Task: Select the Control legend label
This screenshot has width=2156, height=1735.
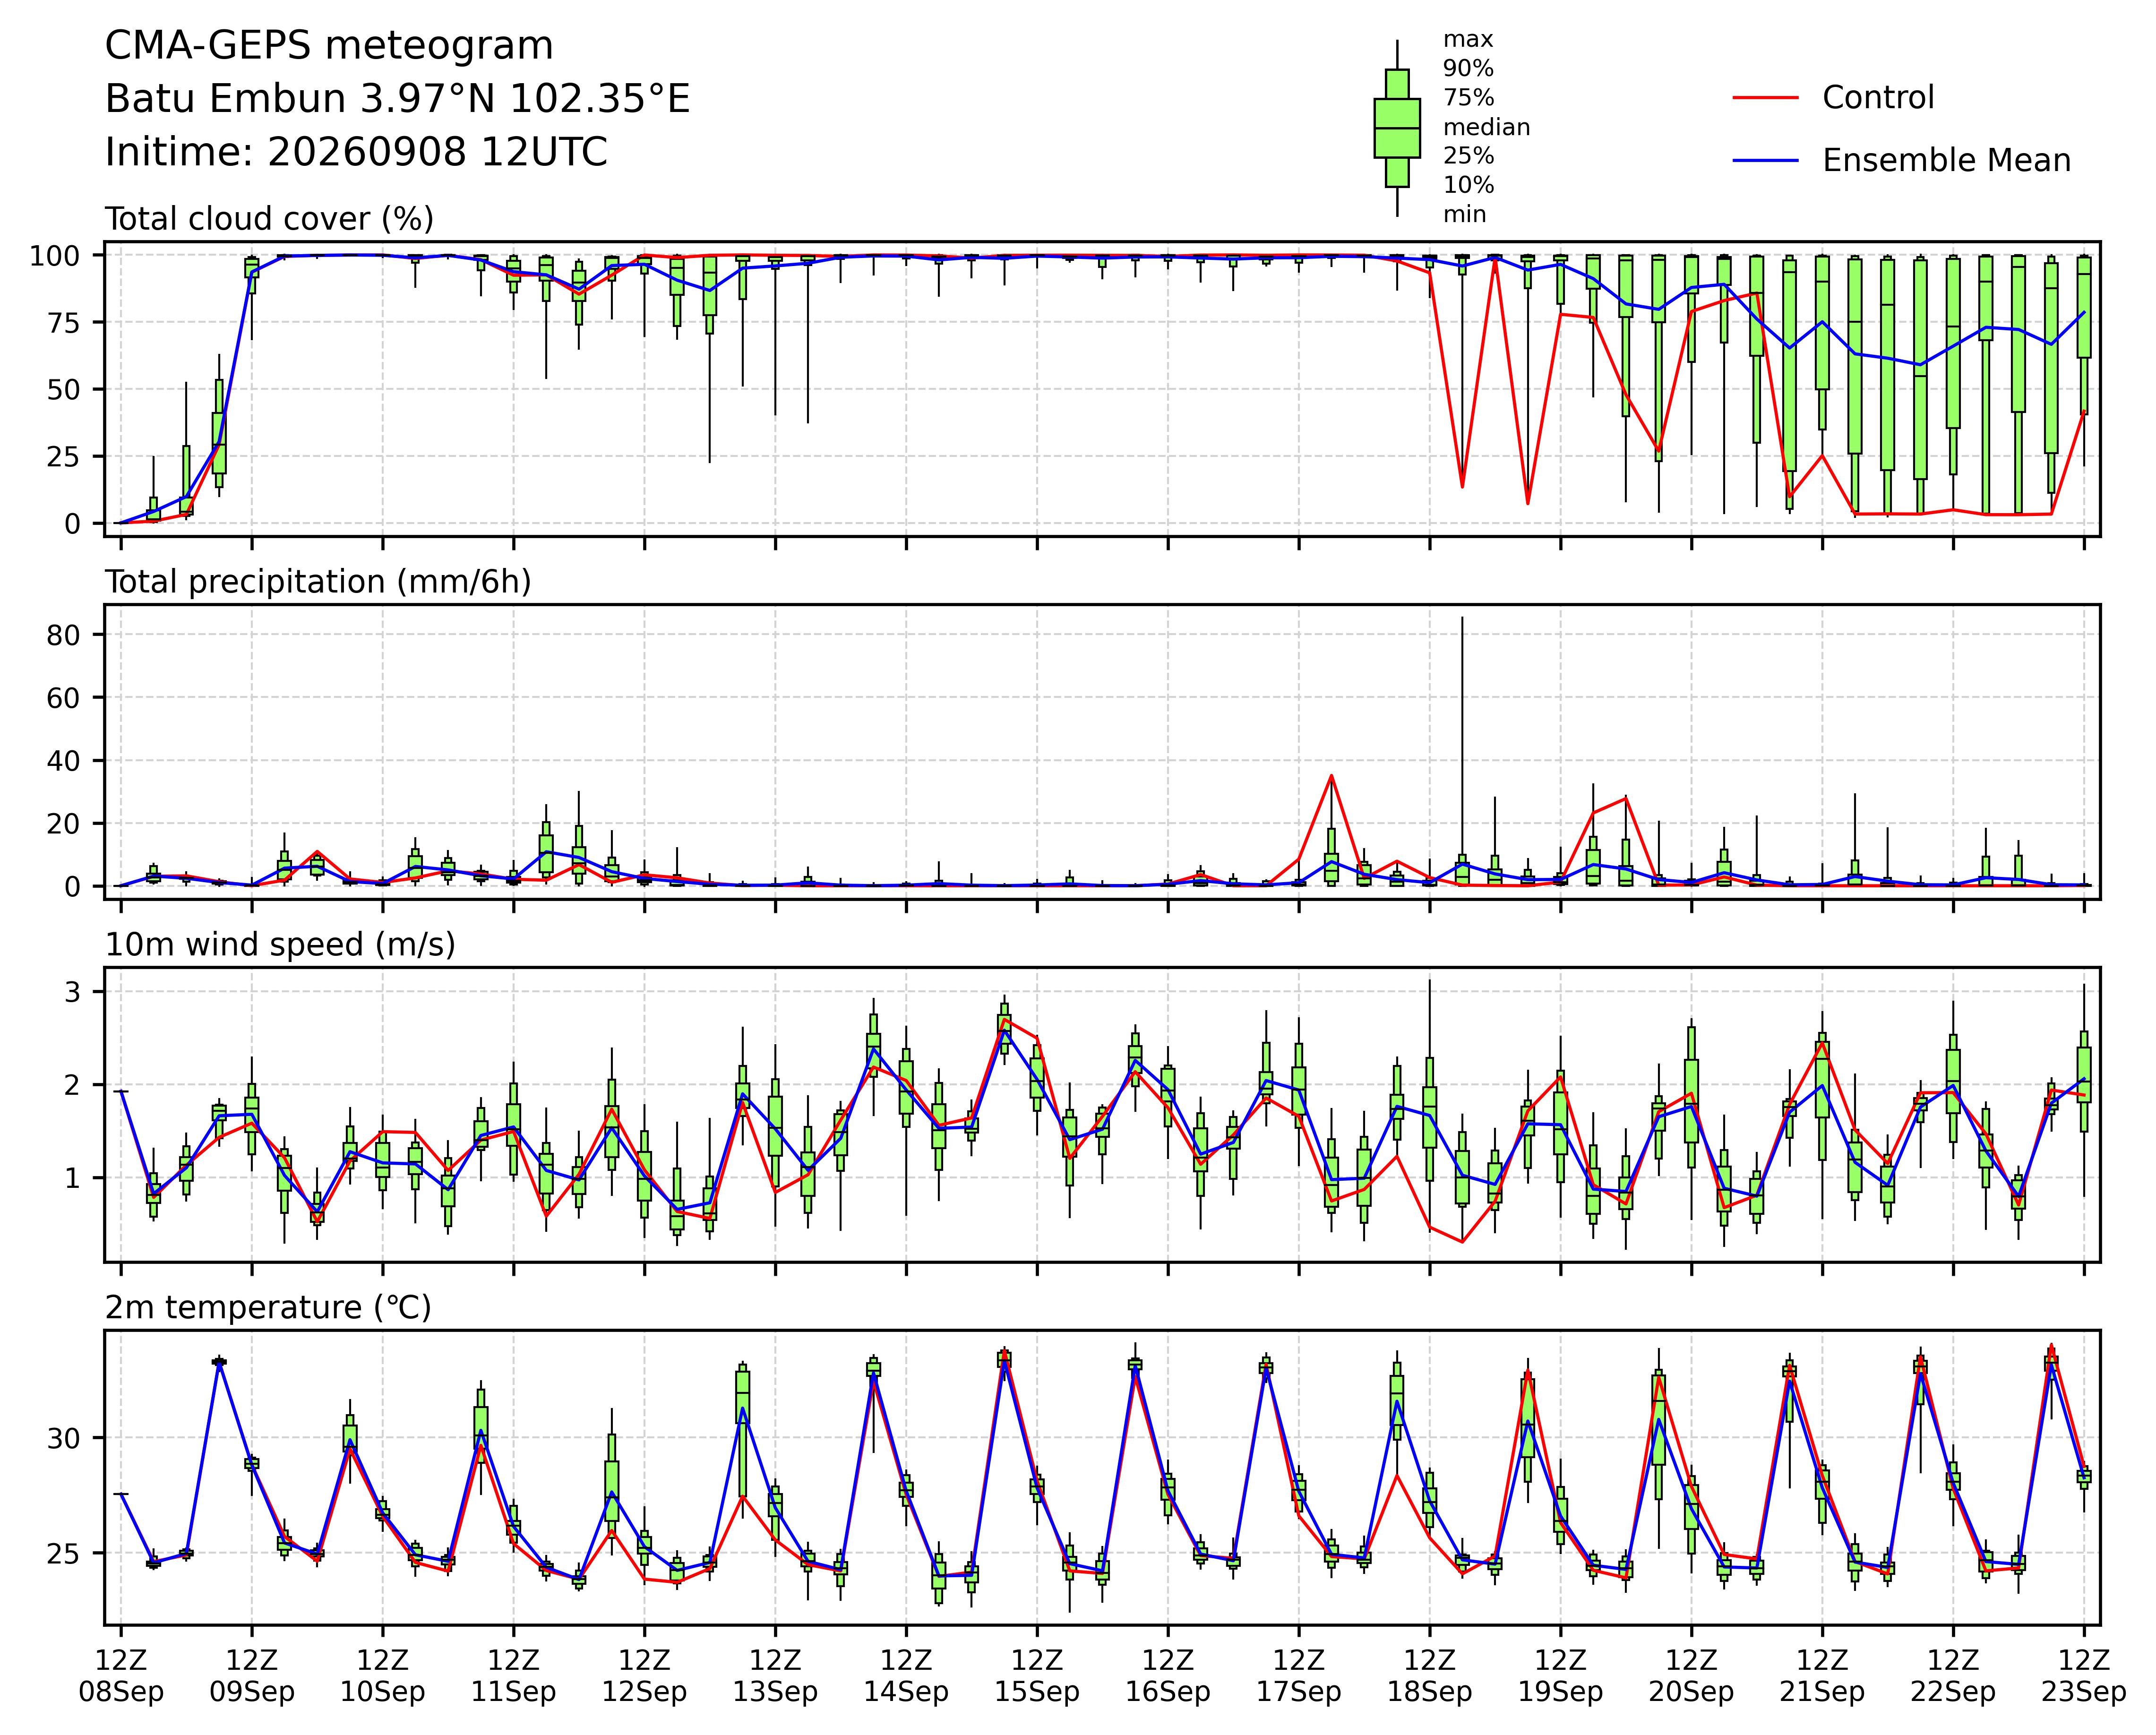Action: pos(1878,98)
